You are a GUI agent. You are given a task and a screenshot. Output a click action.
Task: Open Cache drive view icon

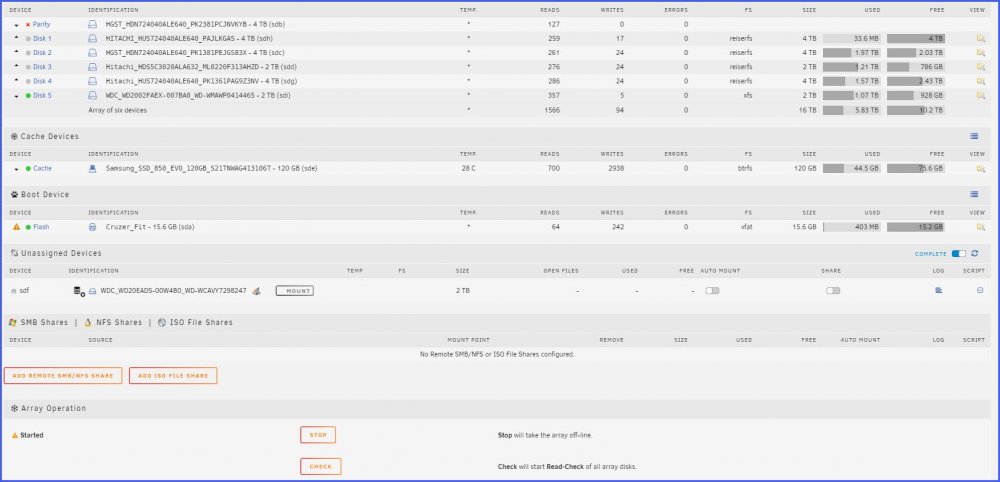click(980, 169)
